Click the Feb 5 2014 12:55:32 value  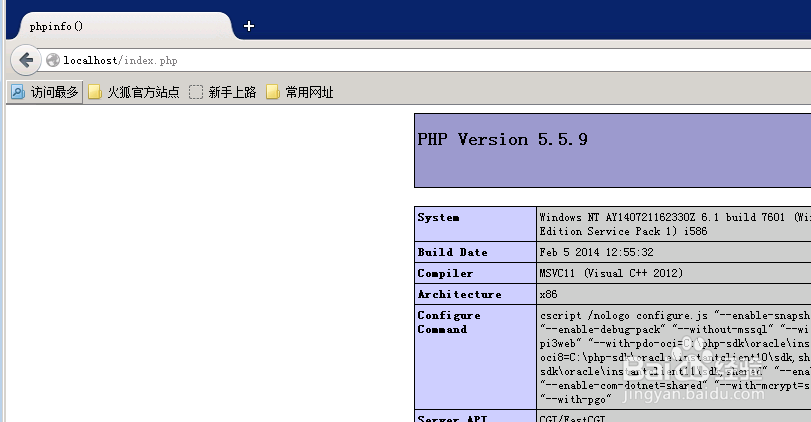[596, 252]
